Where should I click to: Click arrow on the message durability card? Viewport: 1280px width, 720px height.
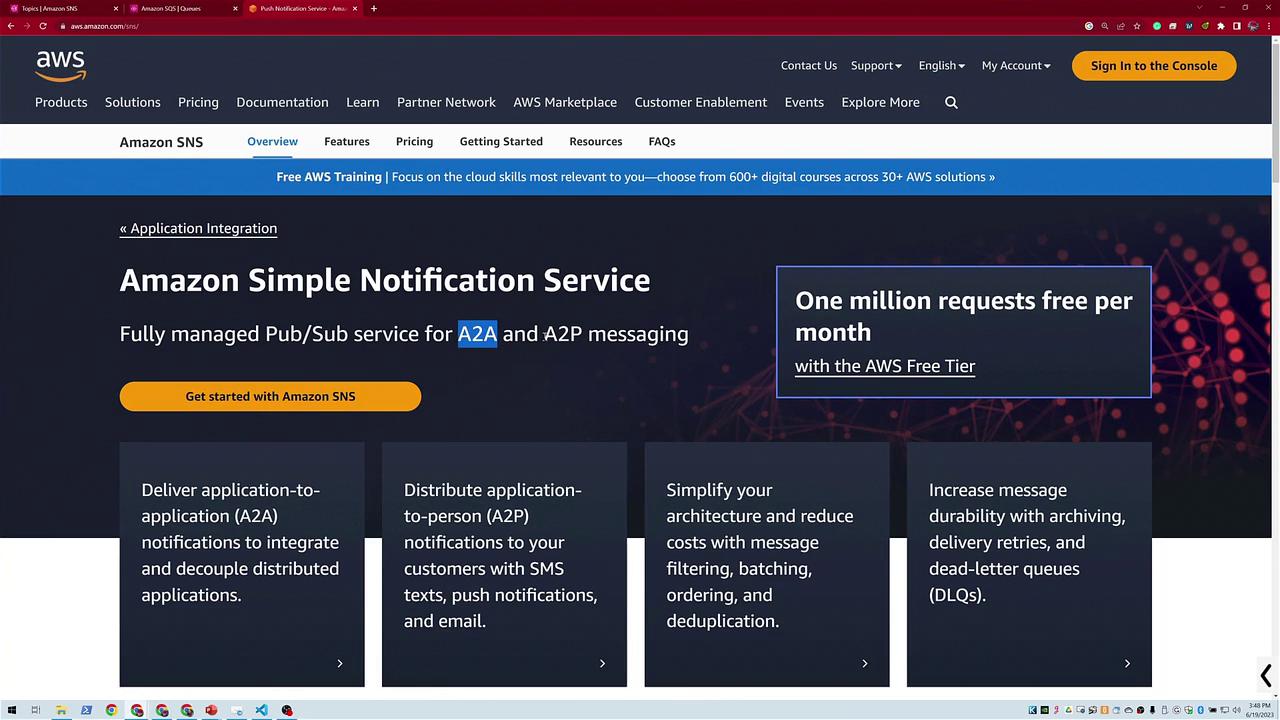[x=1127, y=663]
